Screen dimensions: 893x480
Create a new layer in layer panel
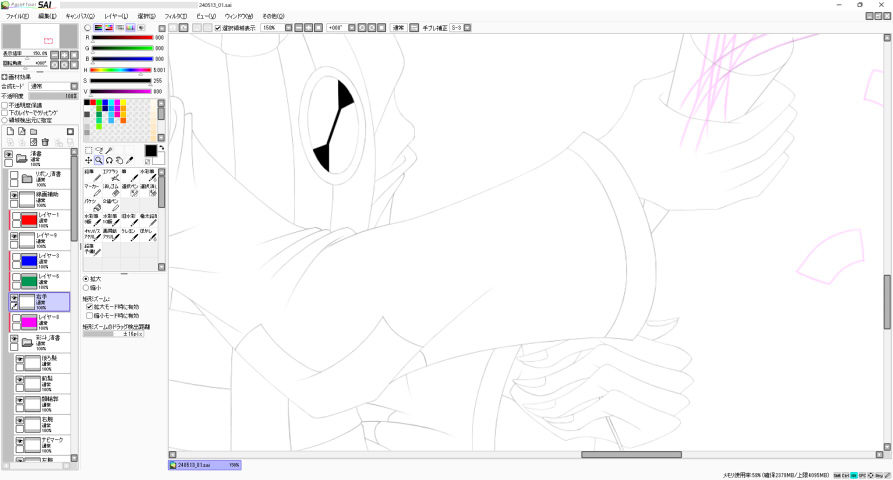tap(10, 132)
